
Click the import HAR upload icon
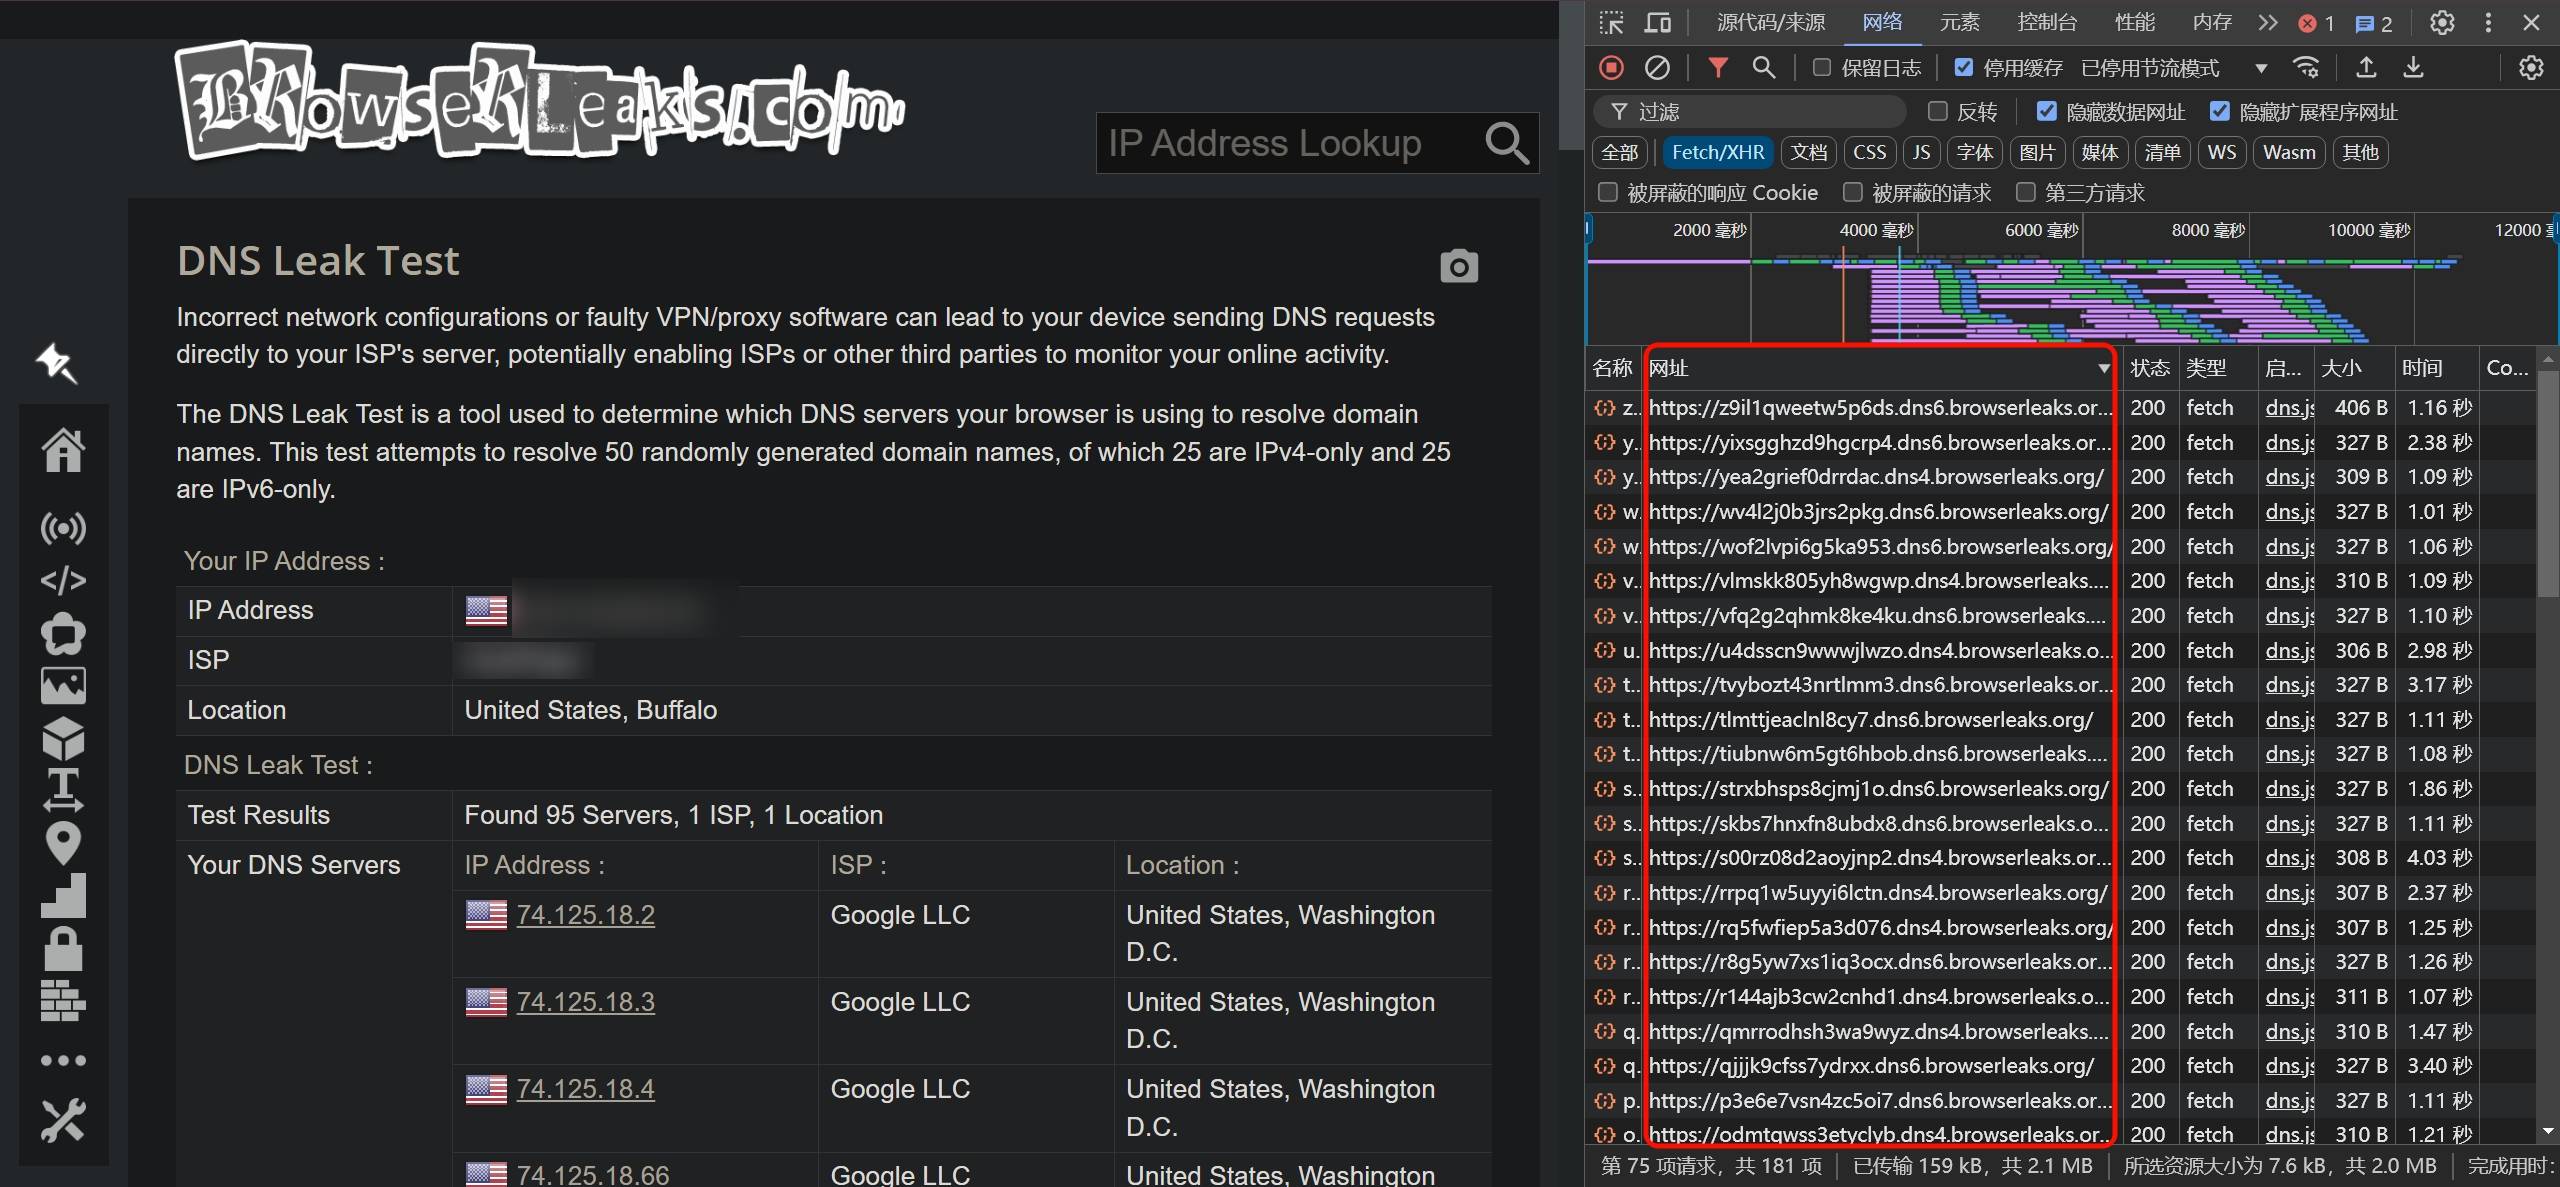click(2366, 67)
